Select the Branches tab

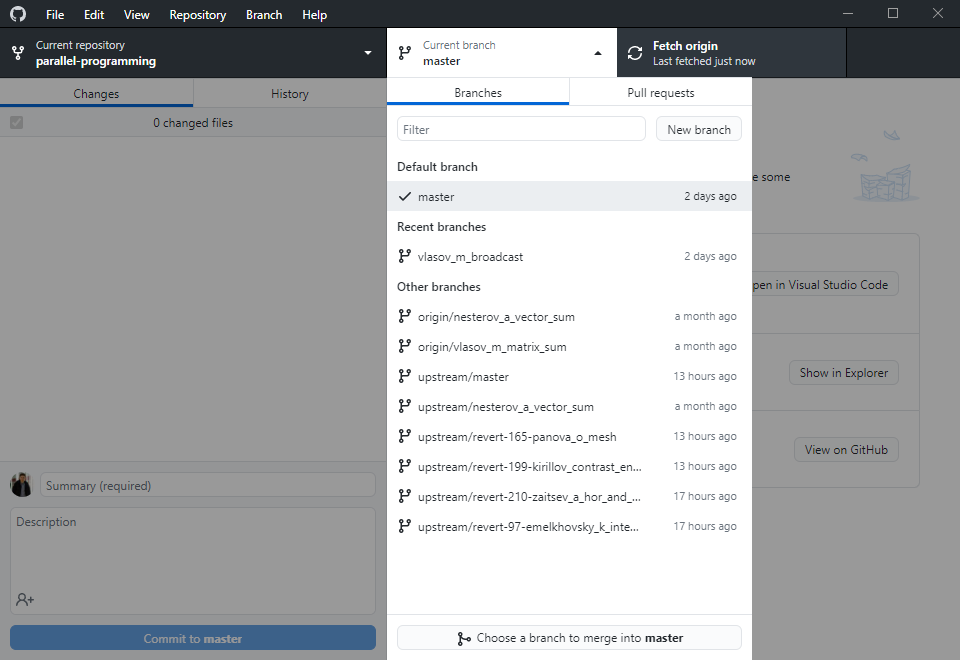[478, 92]
